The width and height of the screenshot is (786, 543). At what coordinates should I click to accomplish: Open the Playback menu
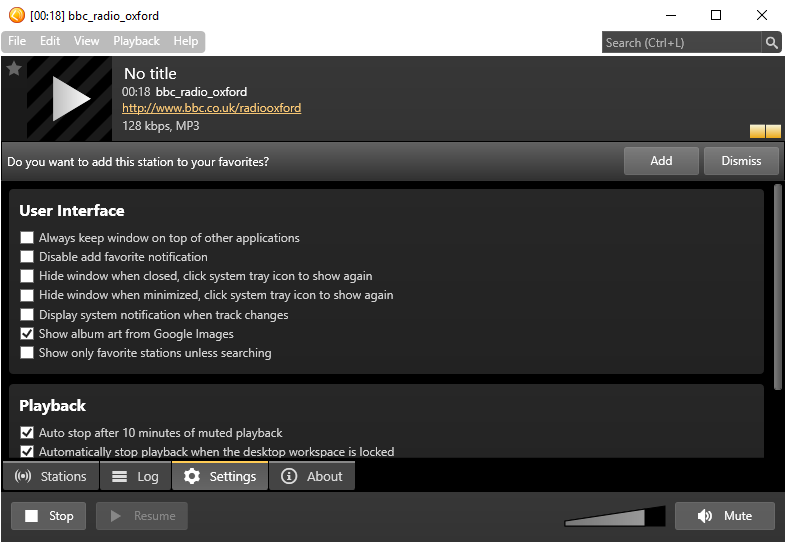(x=136, y=41)
